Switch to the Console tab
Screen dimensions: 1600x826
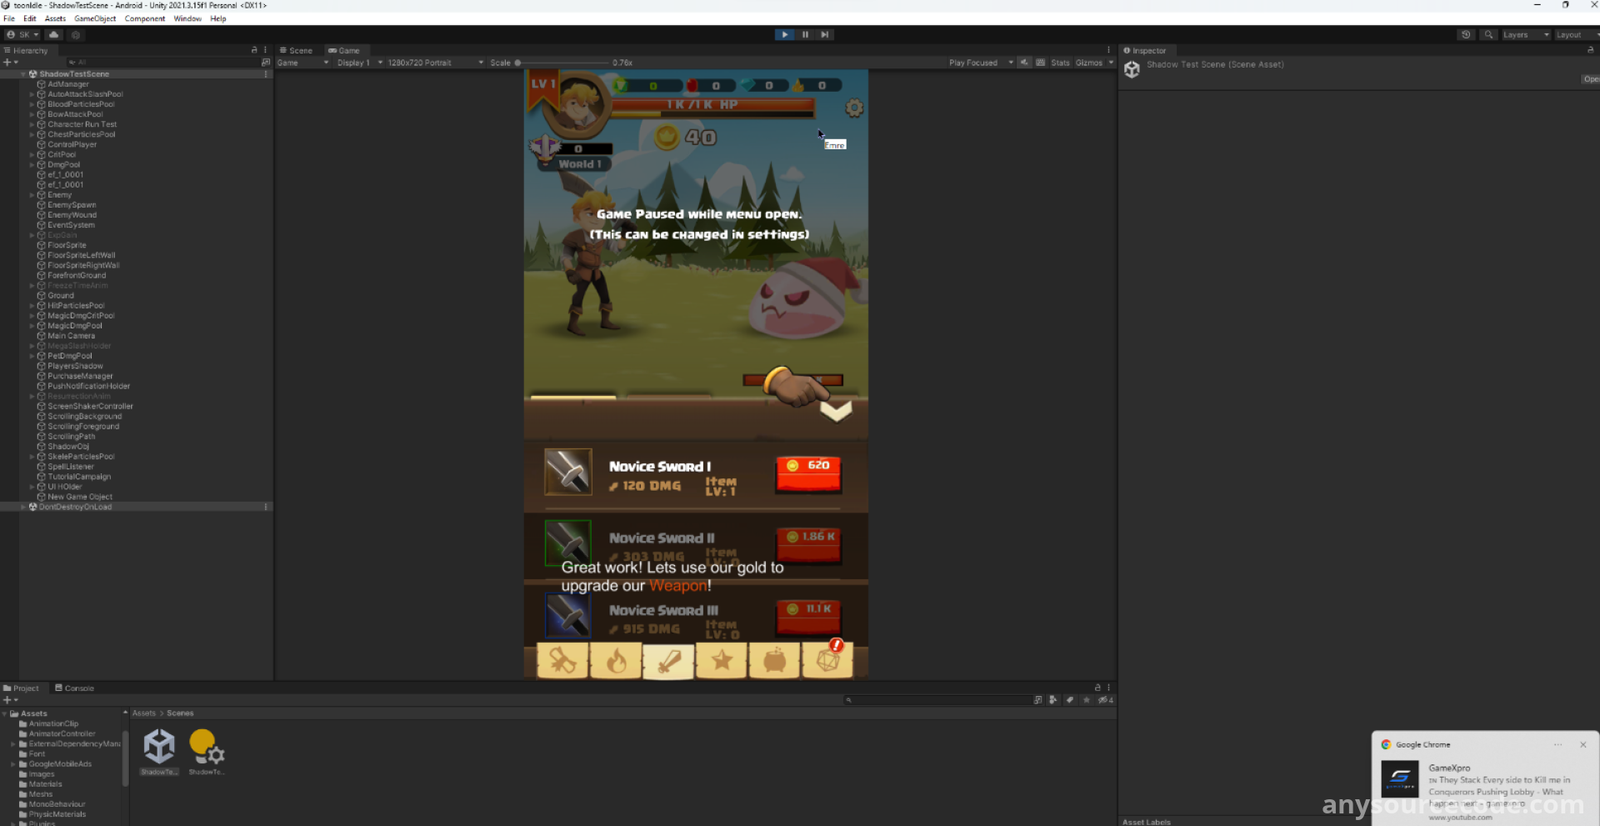(x=75, y=688)
